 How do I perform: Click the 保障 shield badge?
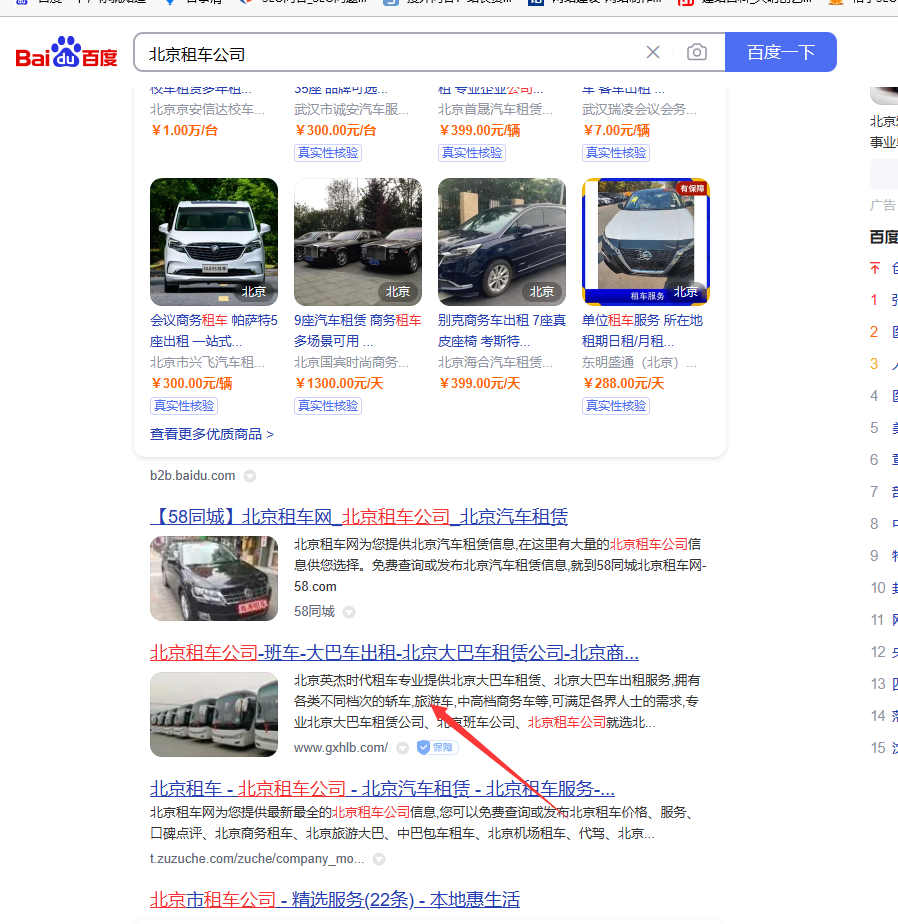437,748
